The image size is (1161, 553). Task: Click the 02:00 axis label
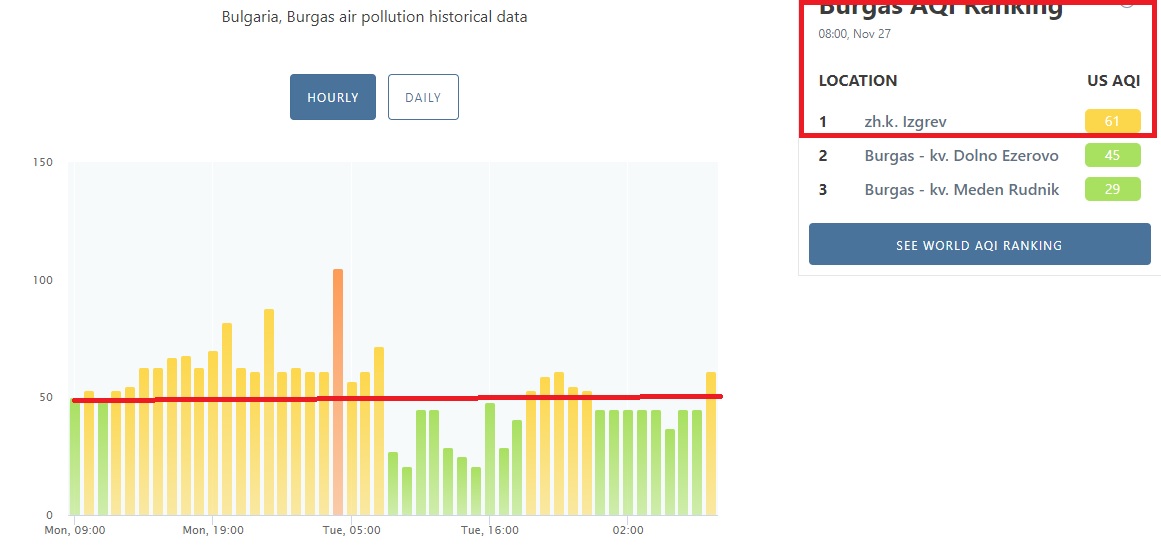(627, 530)
